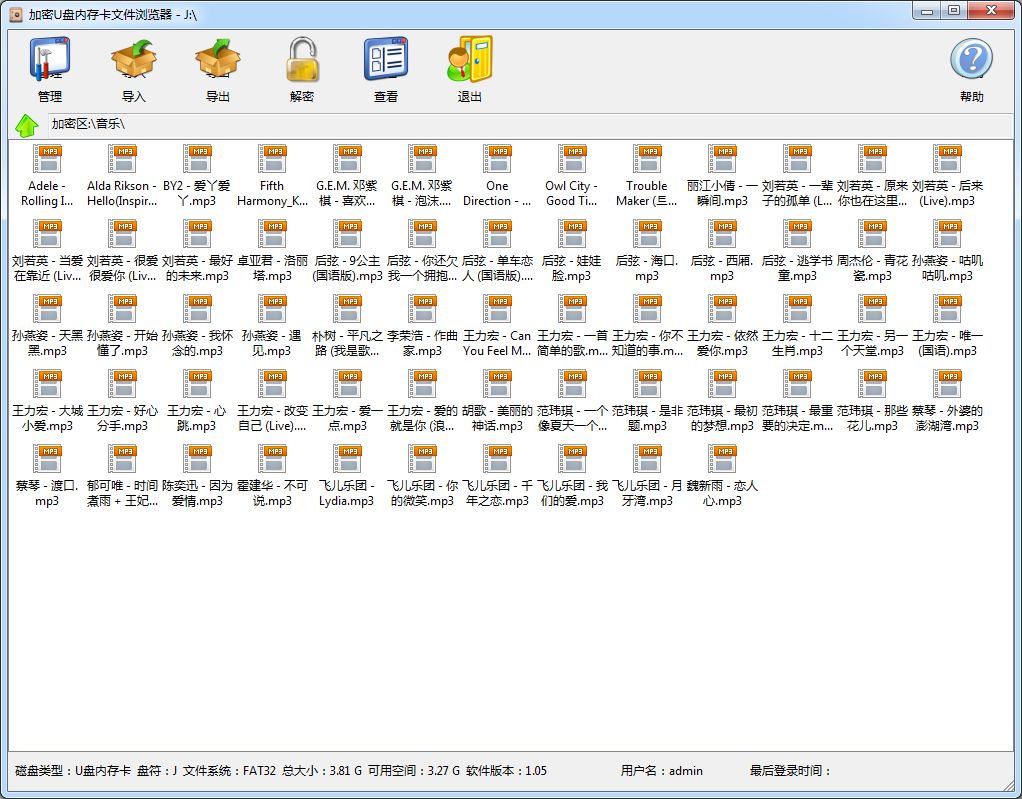Select Alda Rikson - Hello mp3 file
Viewport: 1022px width, 799px height.
tap(123, 176)
